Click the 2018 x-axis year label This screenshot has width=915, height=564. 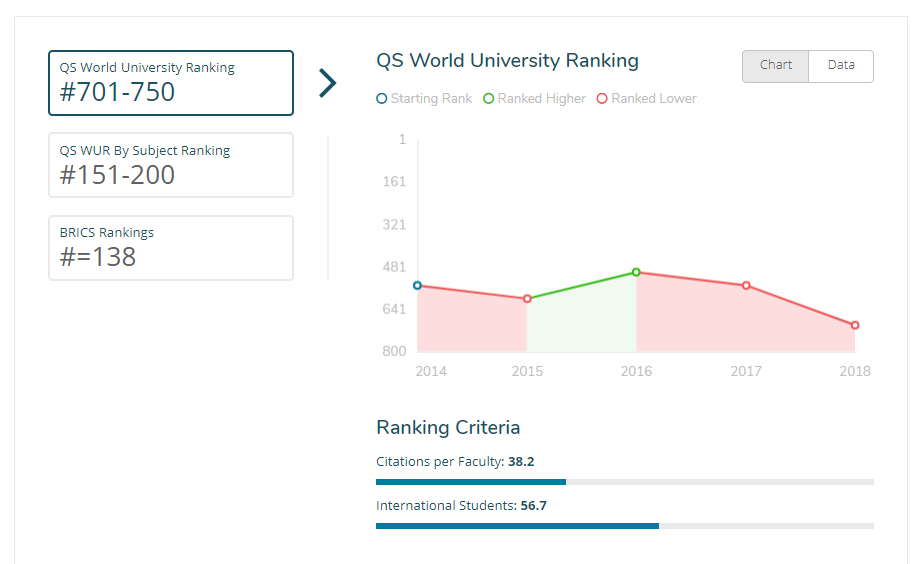(854, 371)
